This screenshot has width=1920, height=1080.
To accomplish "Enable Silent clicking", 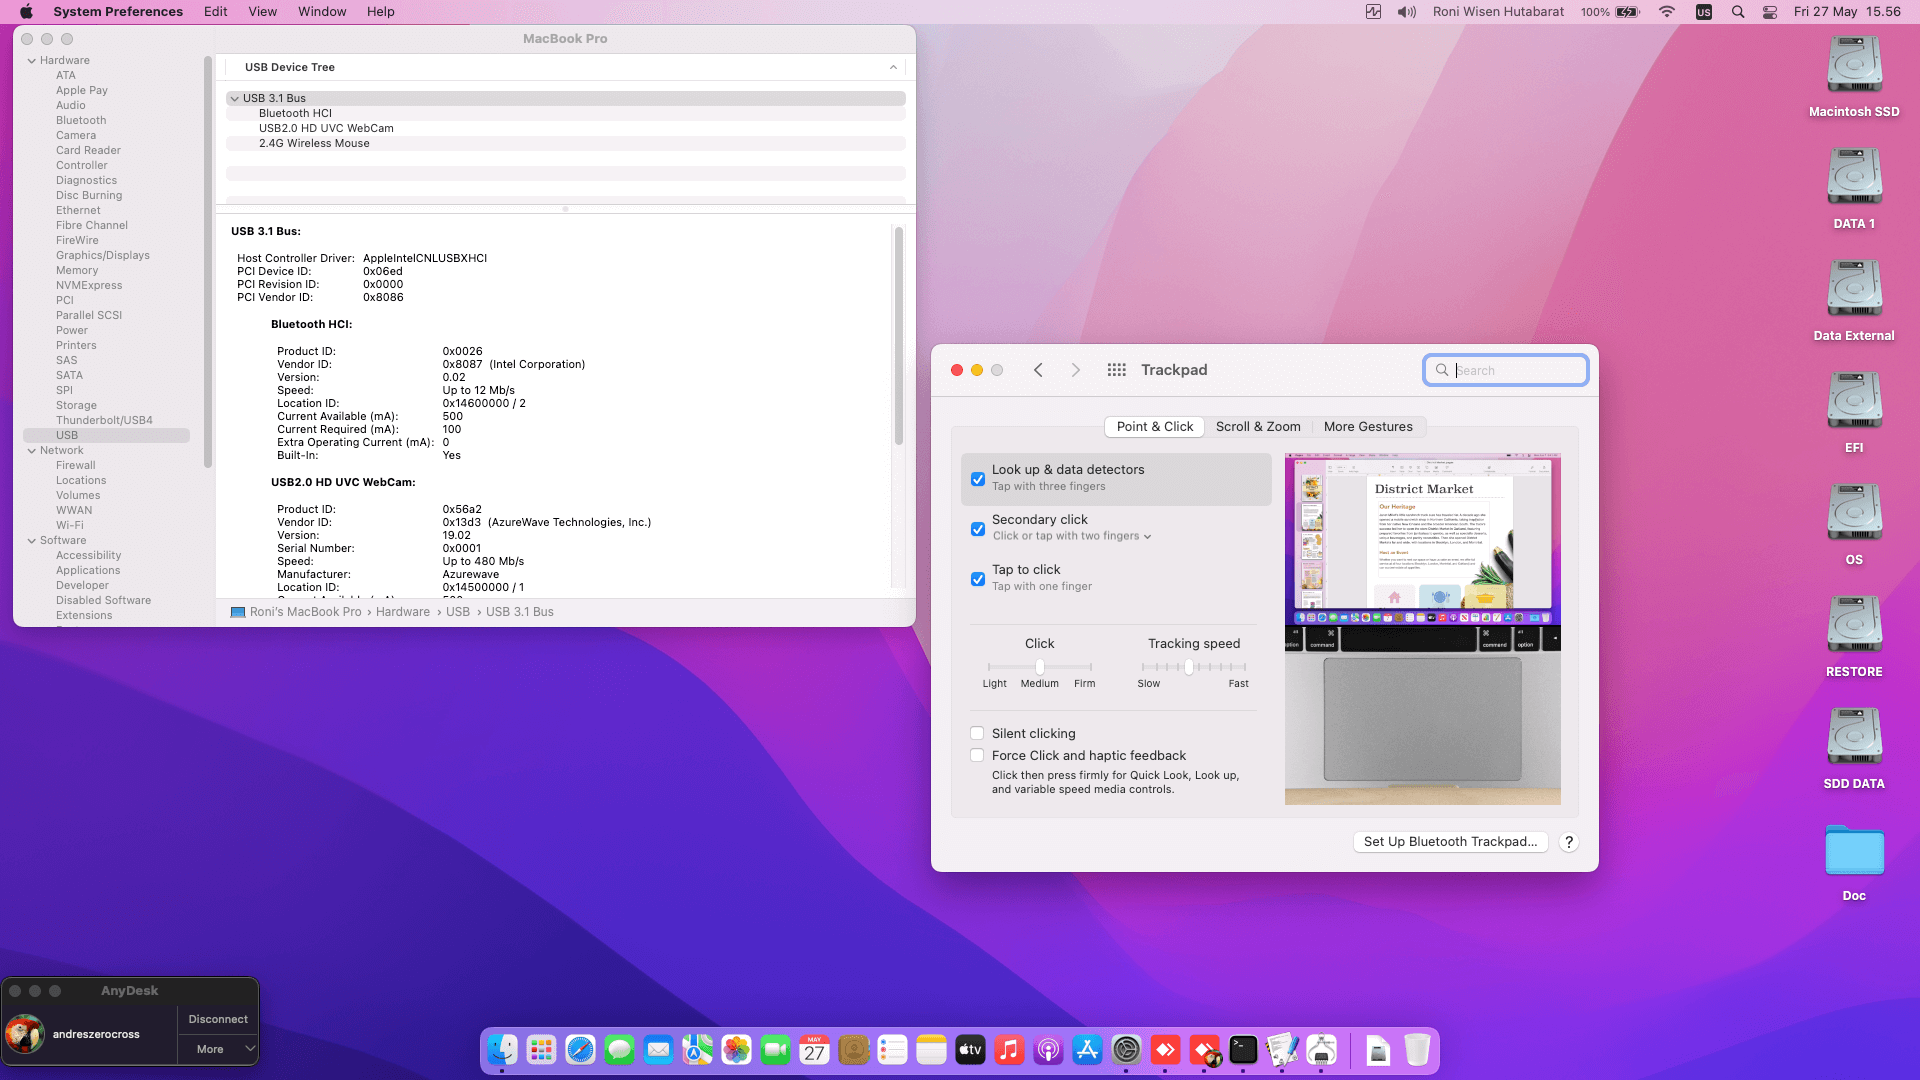I will coord(977,733).
